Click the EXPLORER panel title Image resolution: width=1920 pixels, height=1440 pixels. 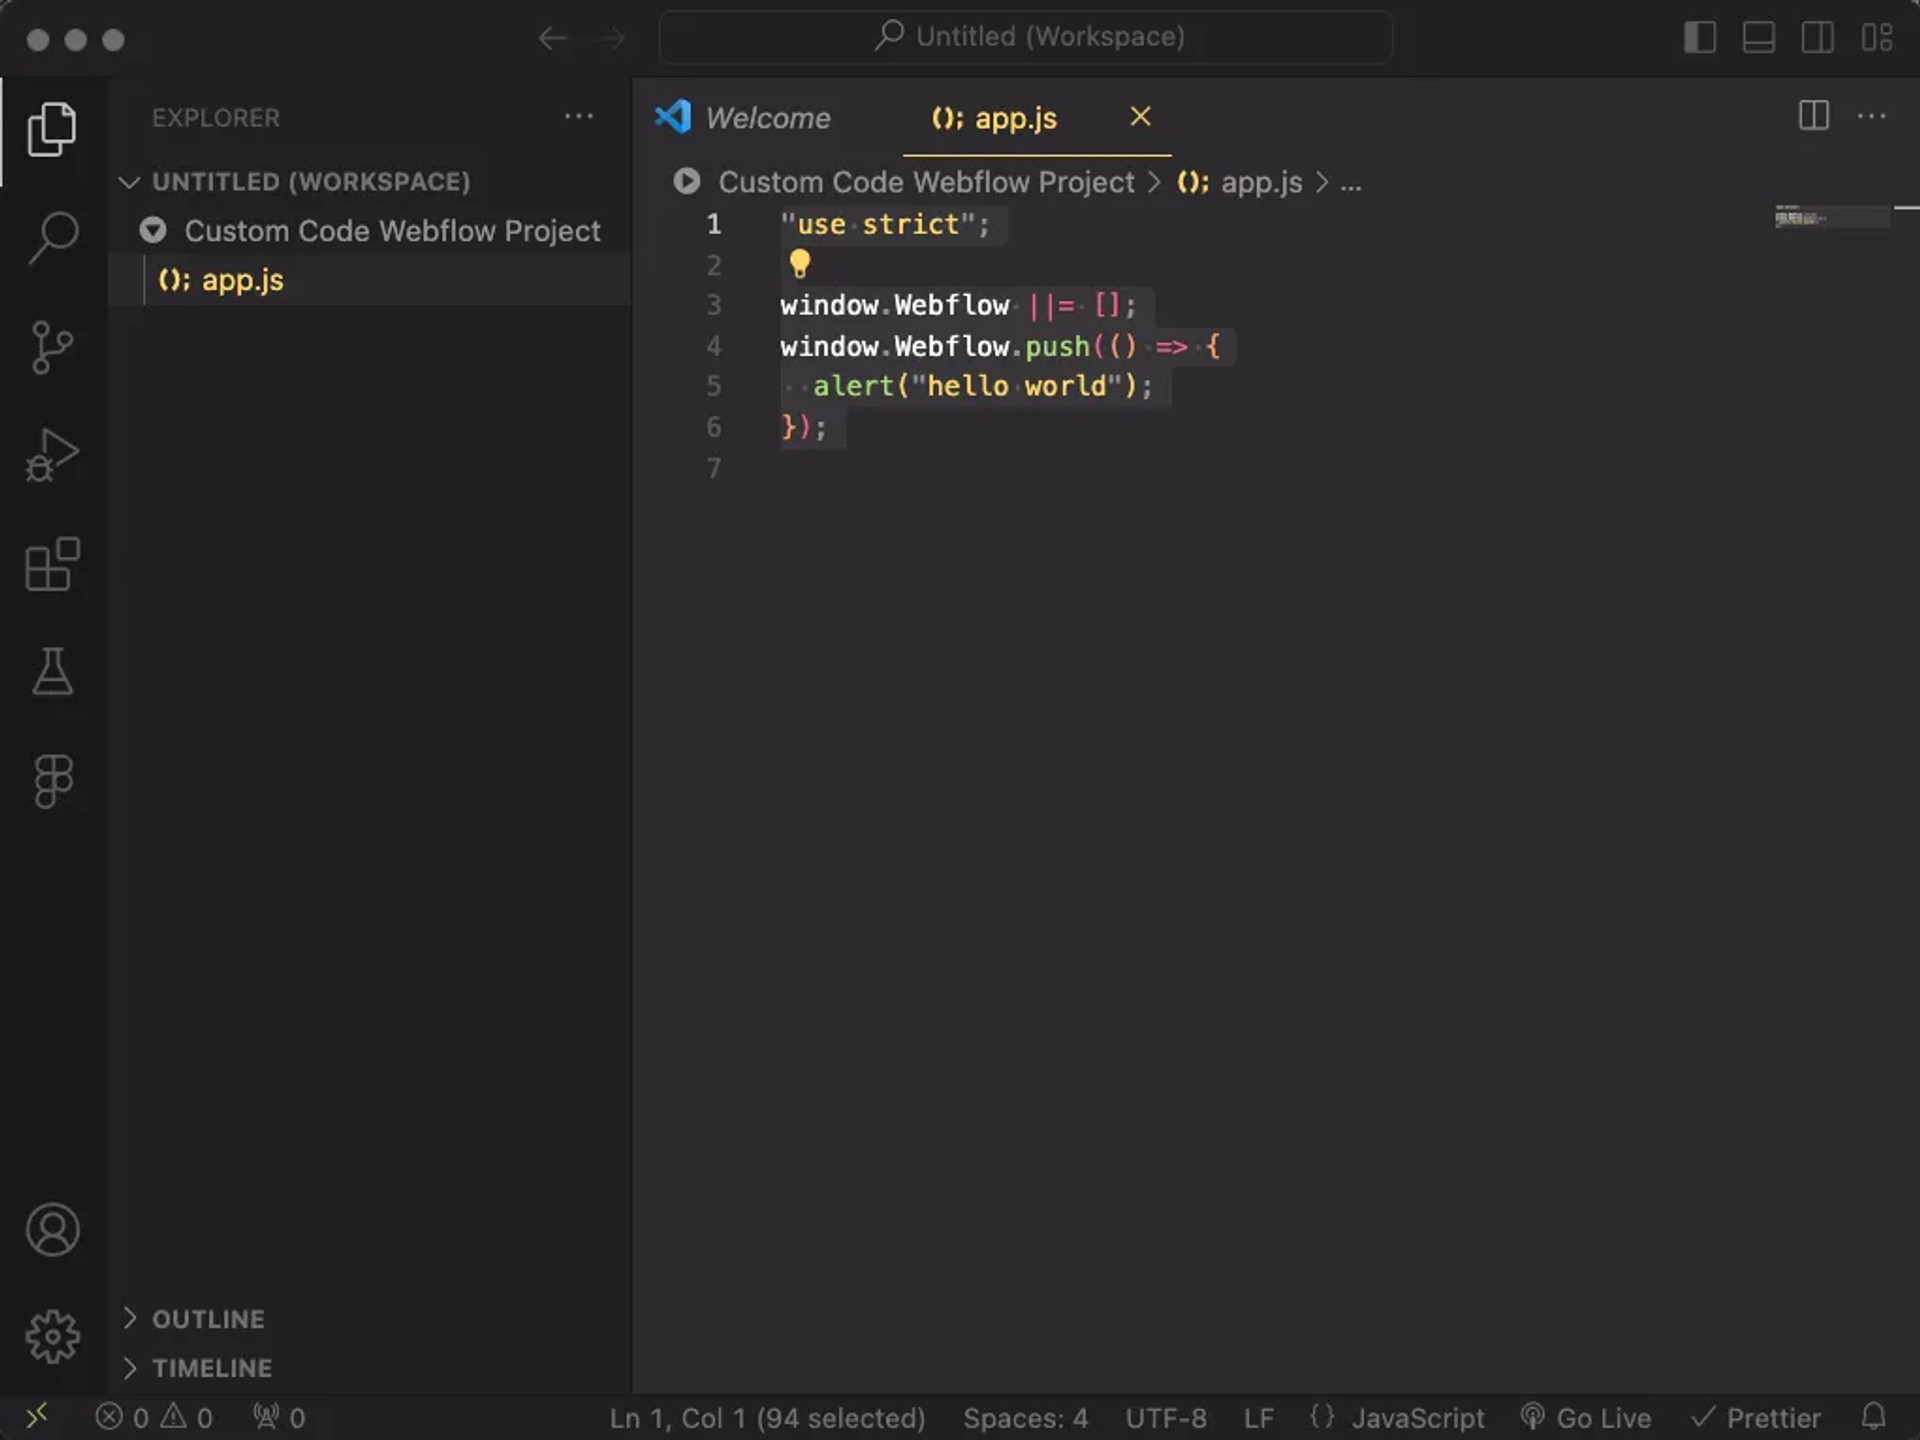pos(216,118)
